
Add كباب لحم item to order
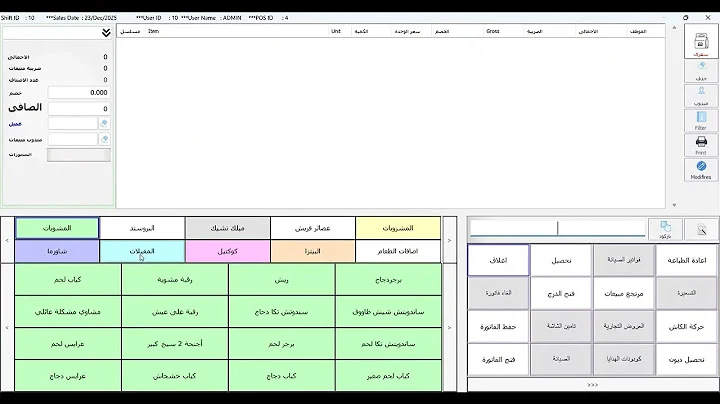click(68, 280)
